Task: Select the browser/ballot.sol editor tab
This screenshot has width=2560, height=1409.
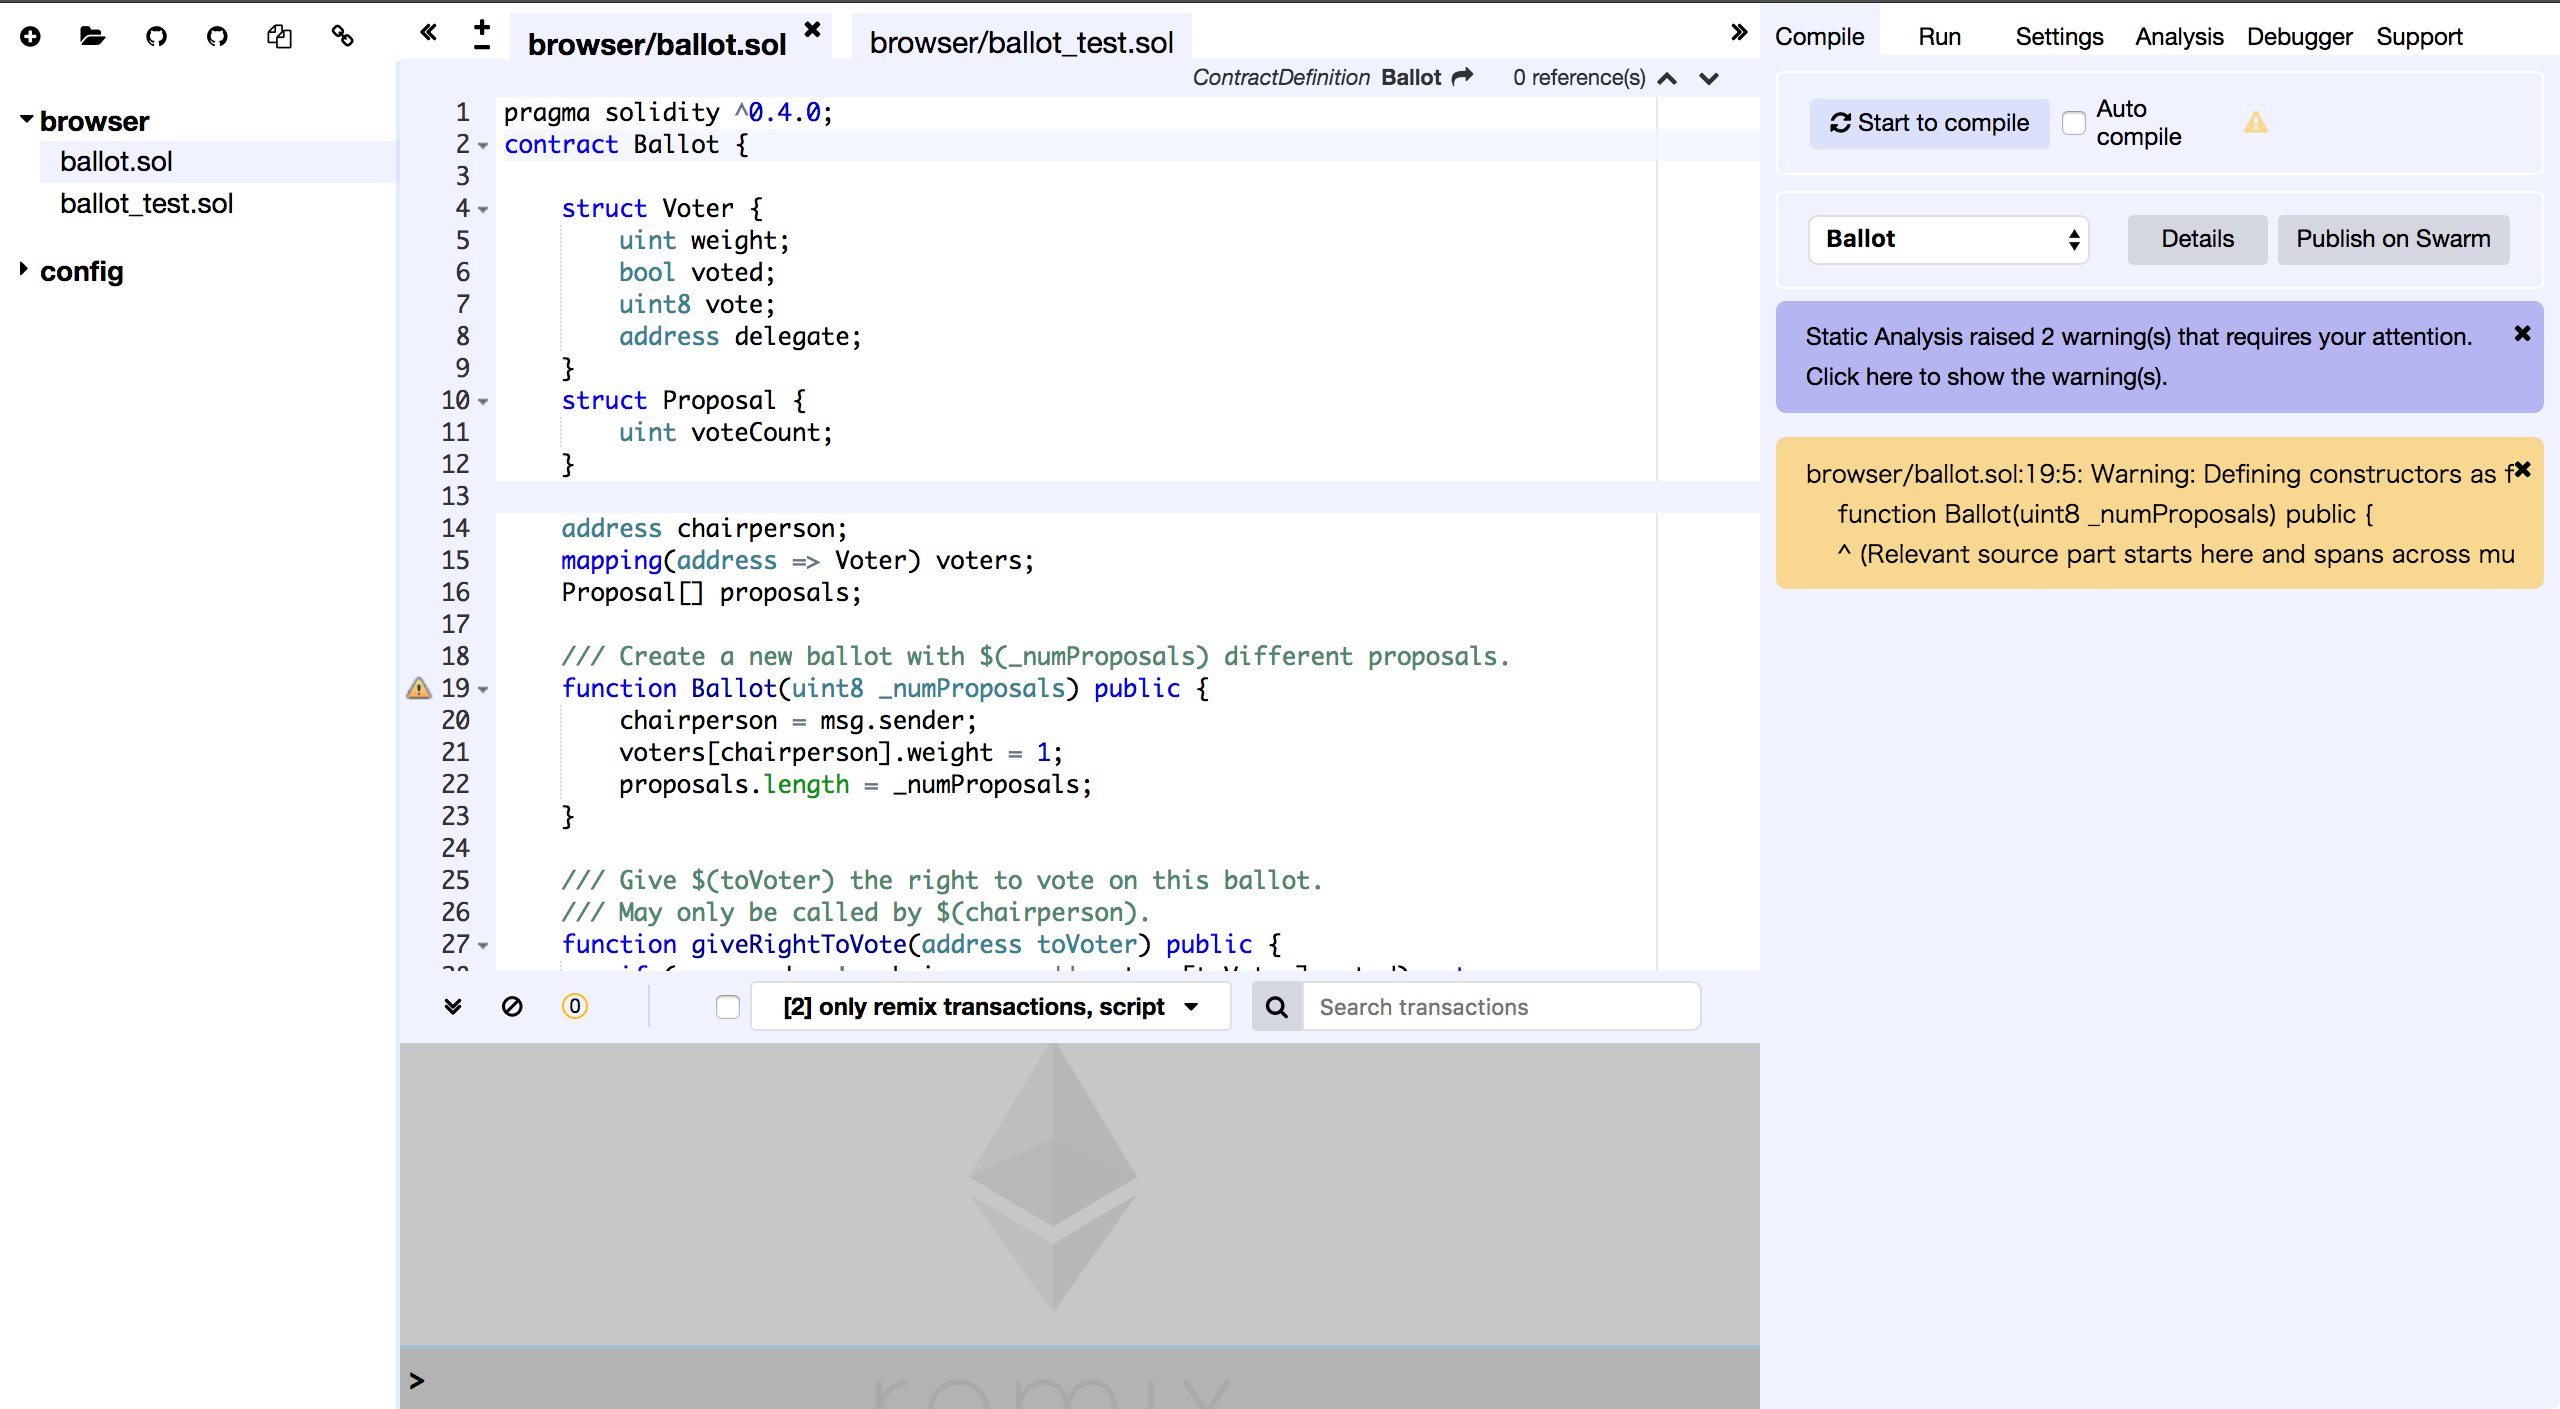Action: tap(657, 44)
